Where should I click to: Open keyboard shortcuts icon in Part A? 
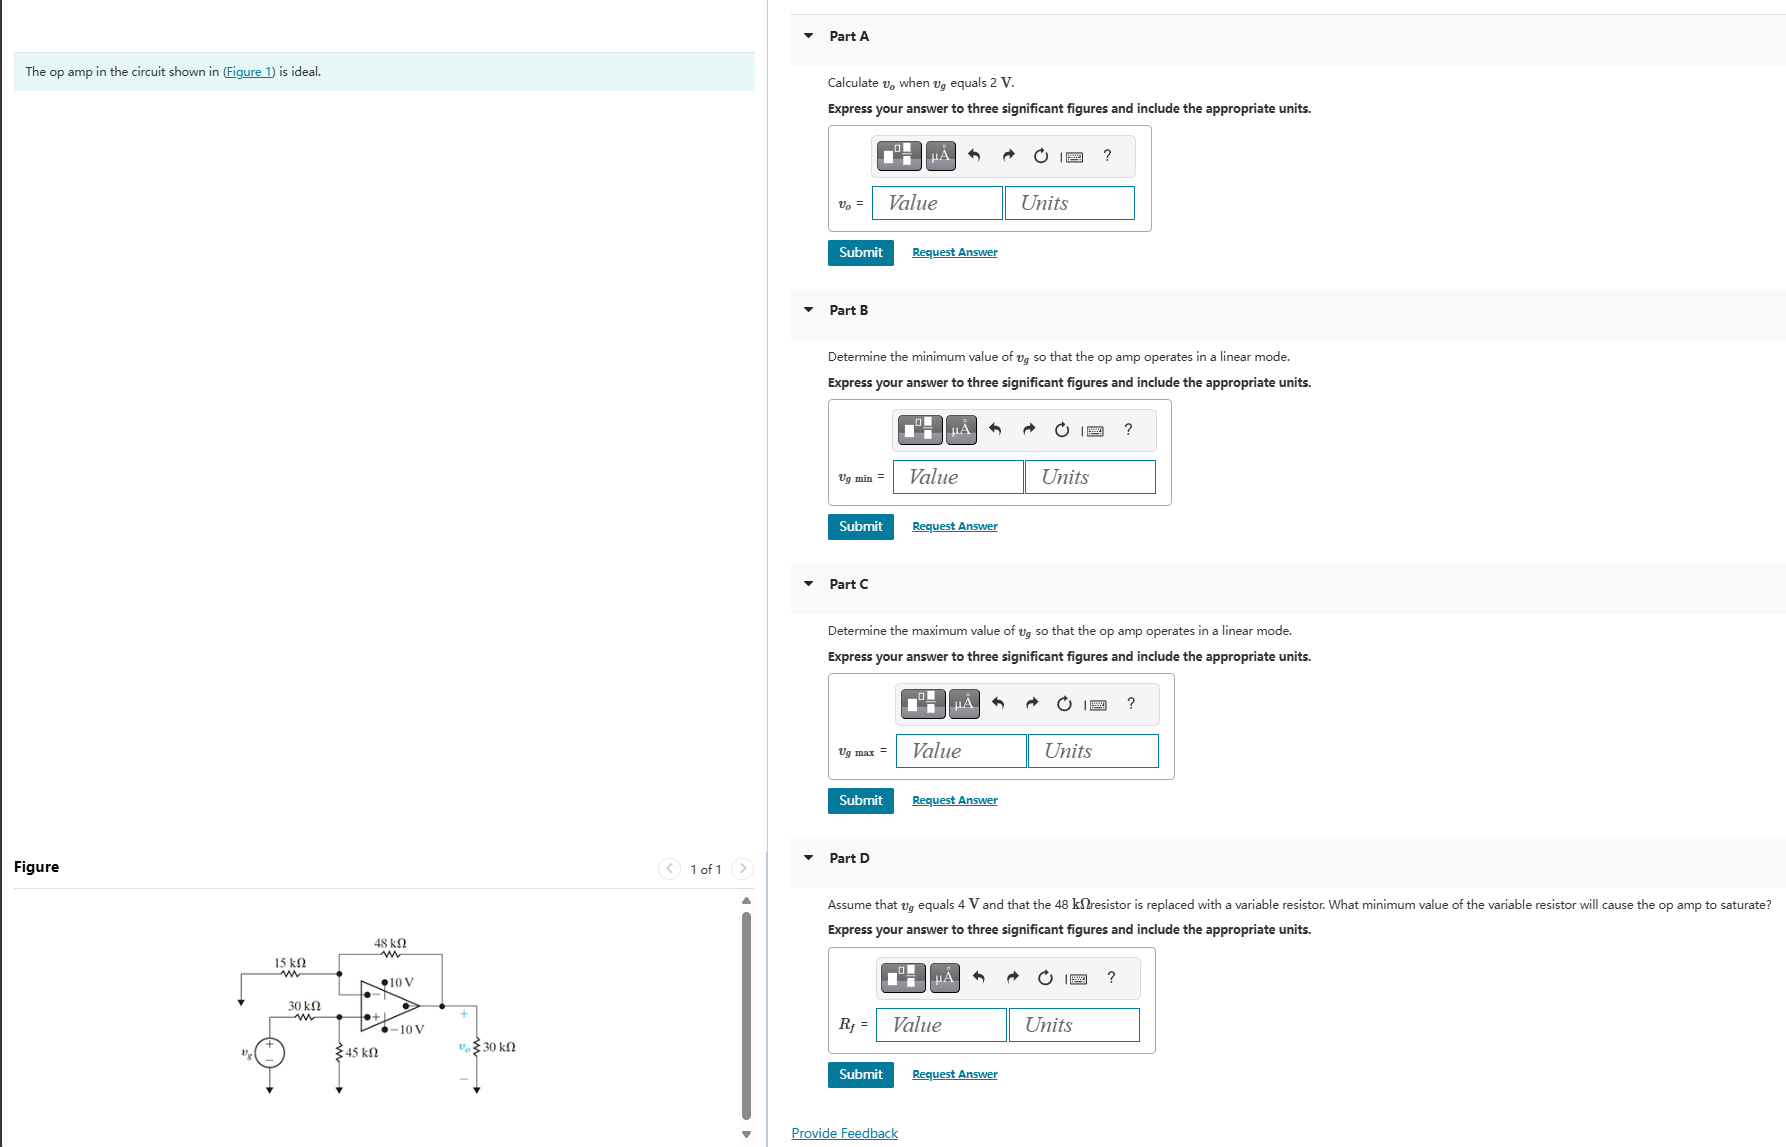pos(1073,157)
